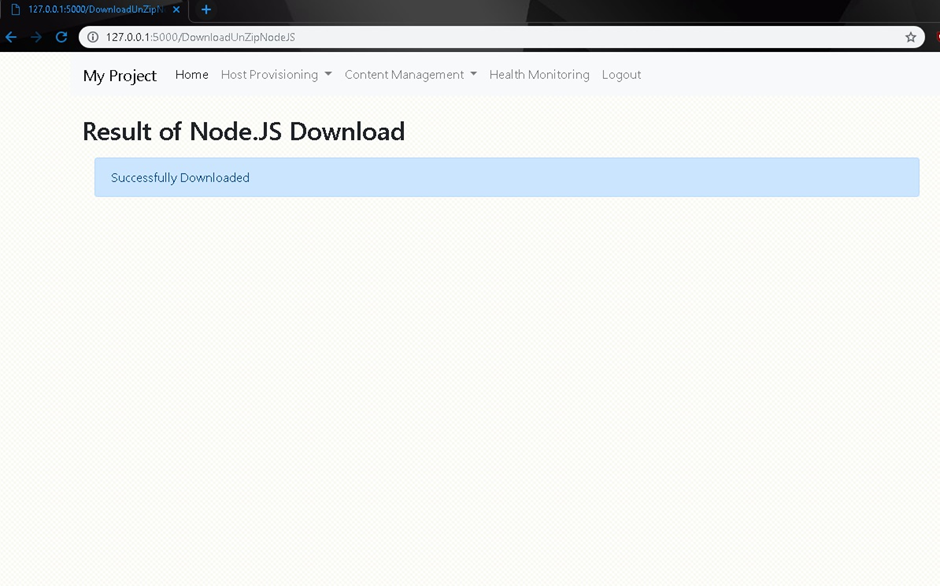The height and width of the screenshot is (586, 940).
Task: Open a new browser tab with plus icon
Action: [x=206, y=10]
